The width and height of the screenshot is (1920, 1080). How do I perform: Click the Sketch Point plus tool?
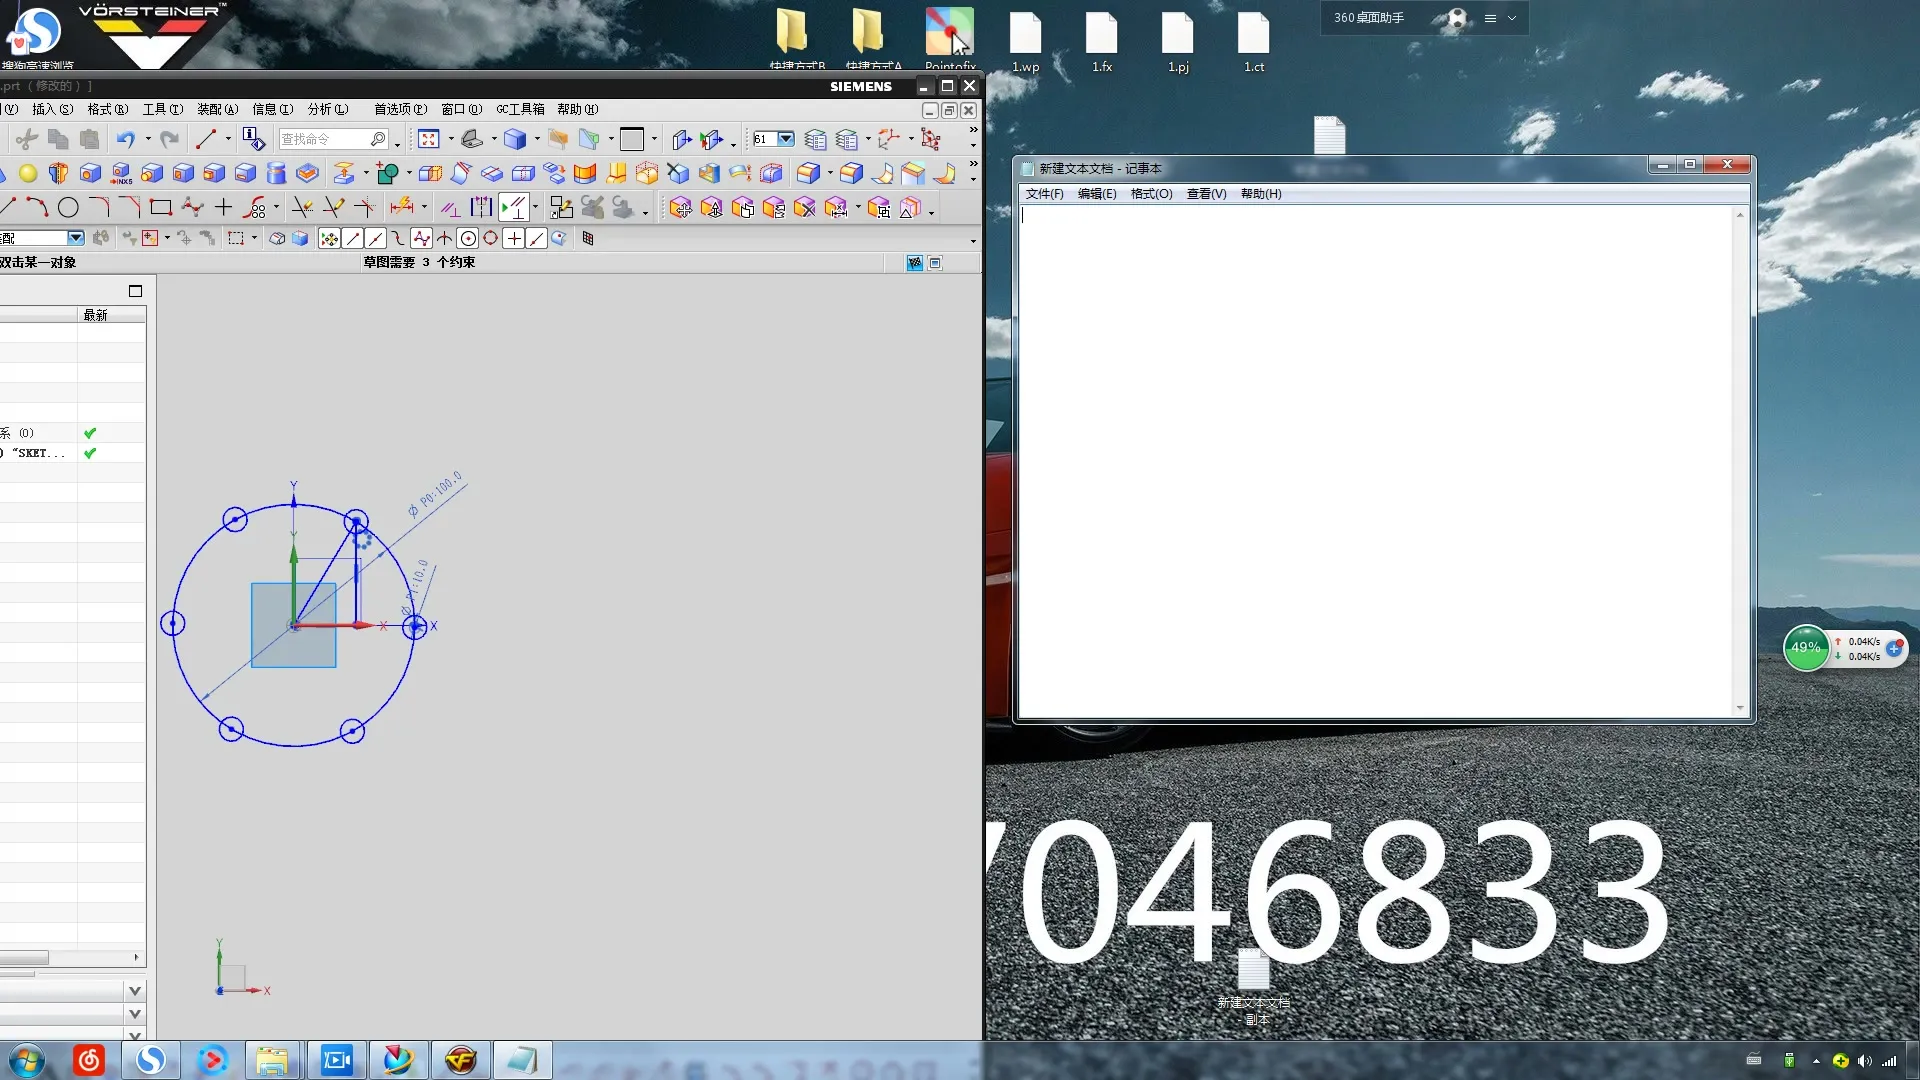pyautogui.click(x=223, y=208)
